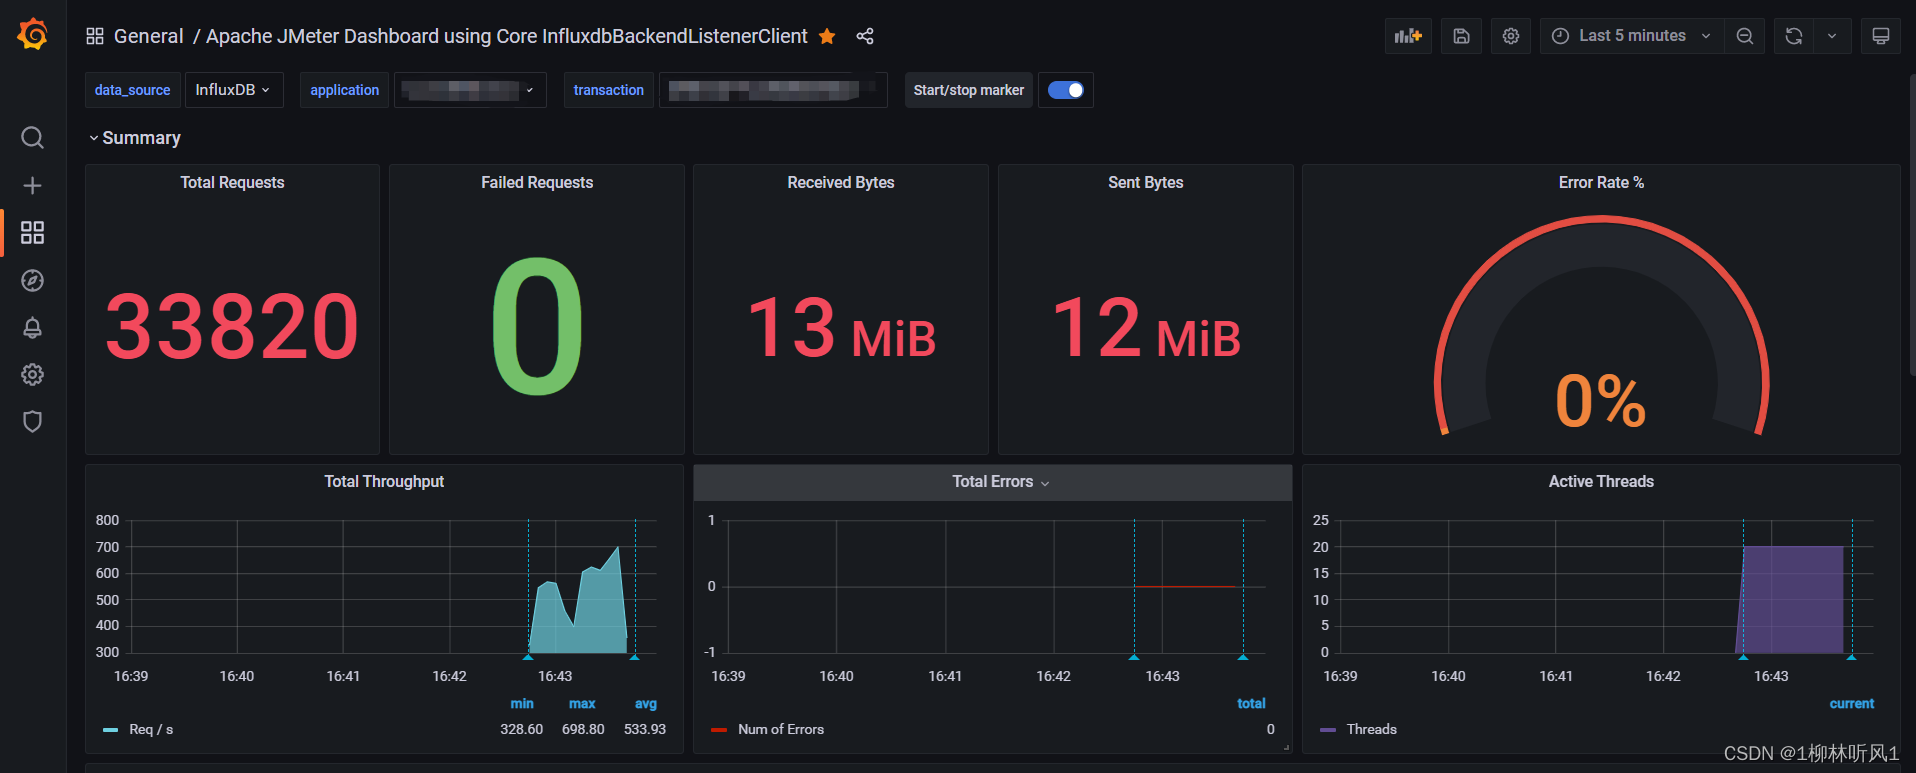1916x773 pixels.
Task: Collapse the Summary row
Action: (135, 138)
